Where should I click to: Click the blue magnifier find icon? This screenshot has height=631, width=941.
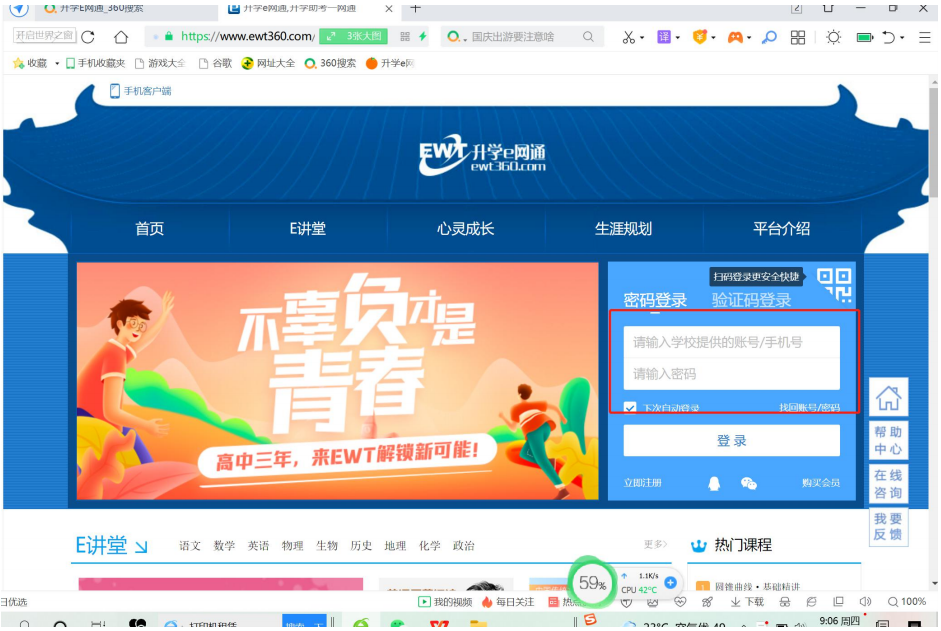769,37
